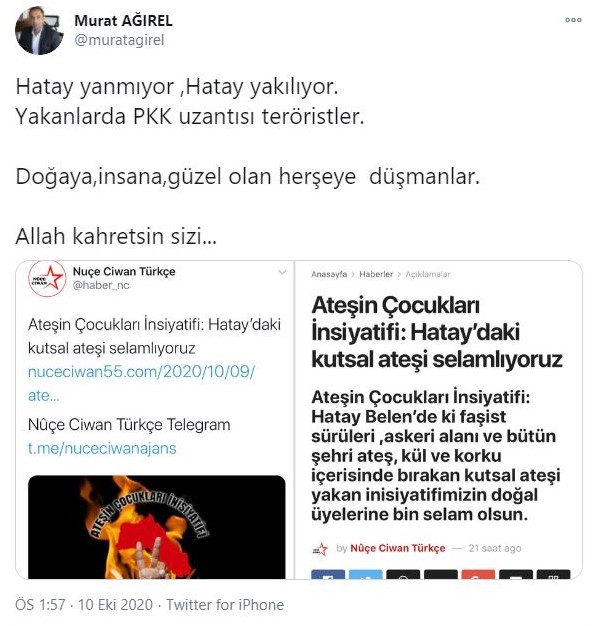
Task: Click the Facebook share icon
Action: coord(328,575)
